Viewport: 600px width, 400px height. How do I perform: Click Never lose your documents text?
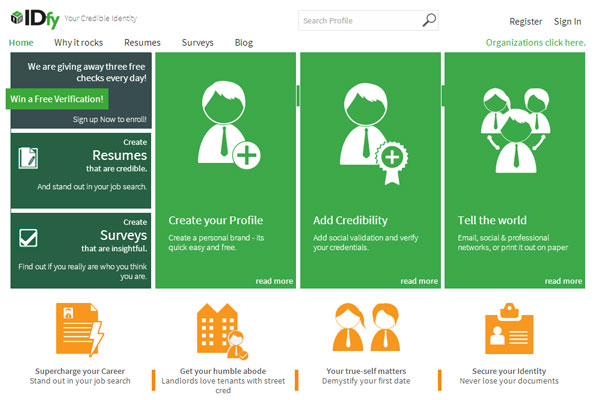pyautogui.click(x=509, y=381)
